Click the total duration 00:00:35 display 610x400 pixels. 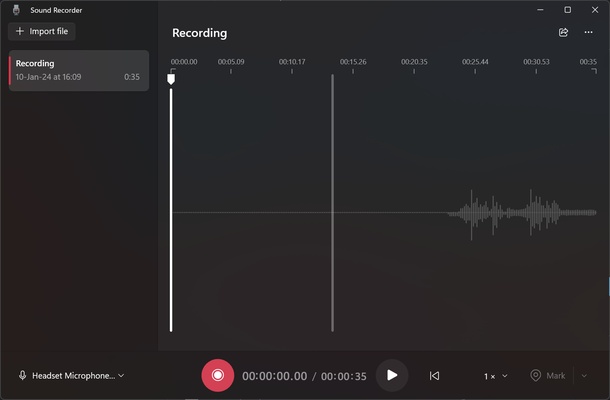(x=344, y=376)
